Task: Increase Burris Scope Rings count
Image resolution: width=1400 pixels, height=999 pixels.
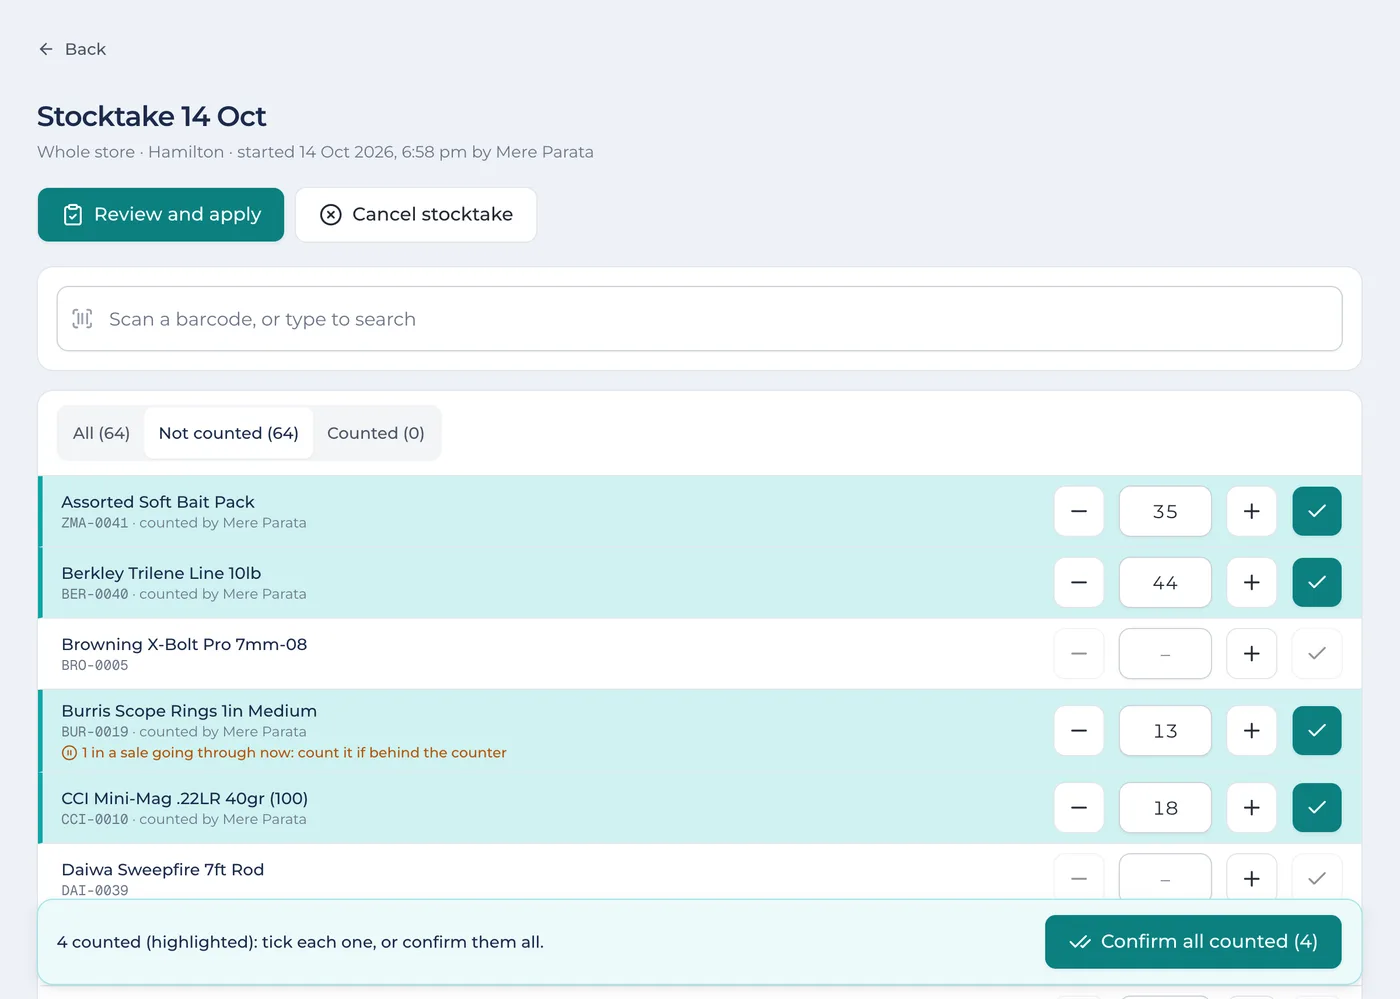Action: coord(1252,731)
